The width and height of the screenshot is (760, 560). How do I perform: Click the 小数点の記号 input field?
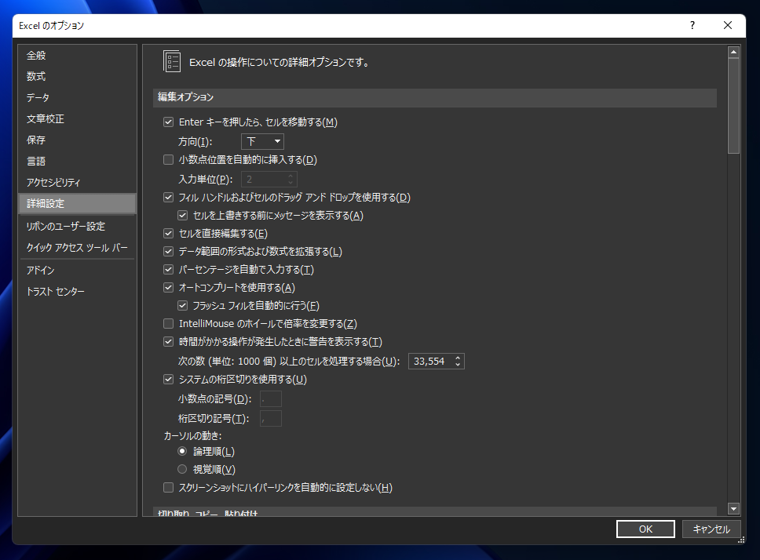(x=270, y=399)
